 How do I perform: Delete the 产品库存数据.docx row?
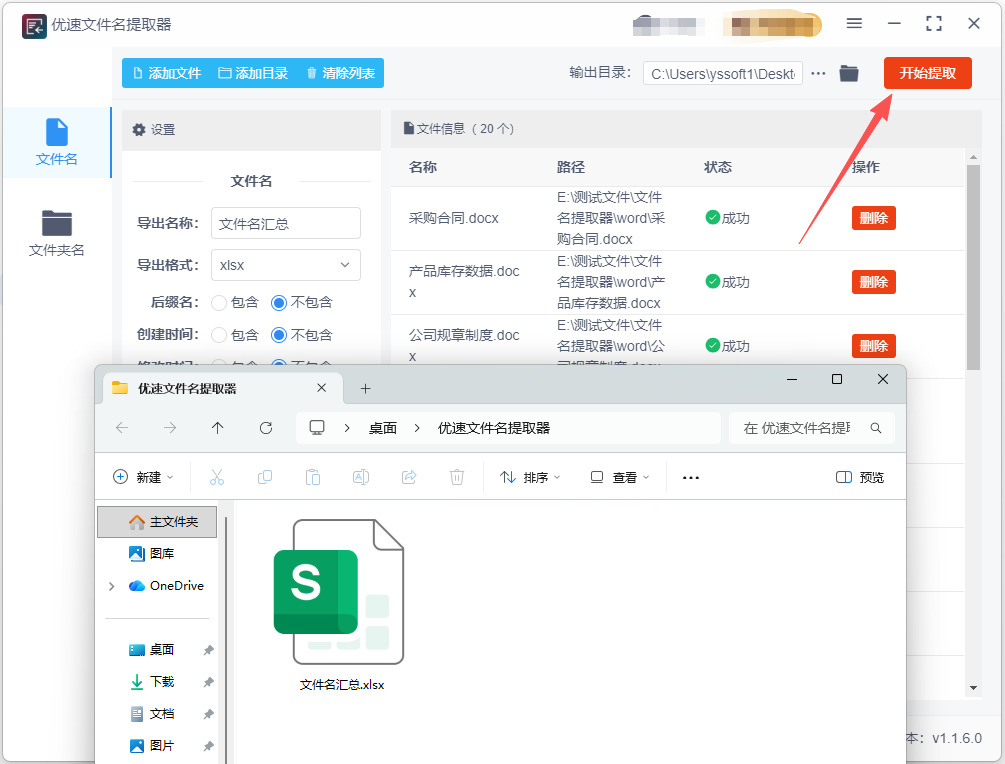point(873,282)
